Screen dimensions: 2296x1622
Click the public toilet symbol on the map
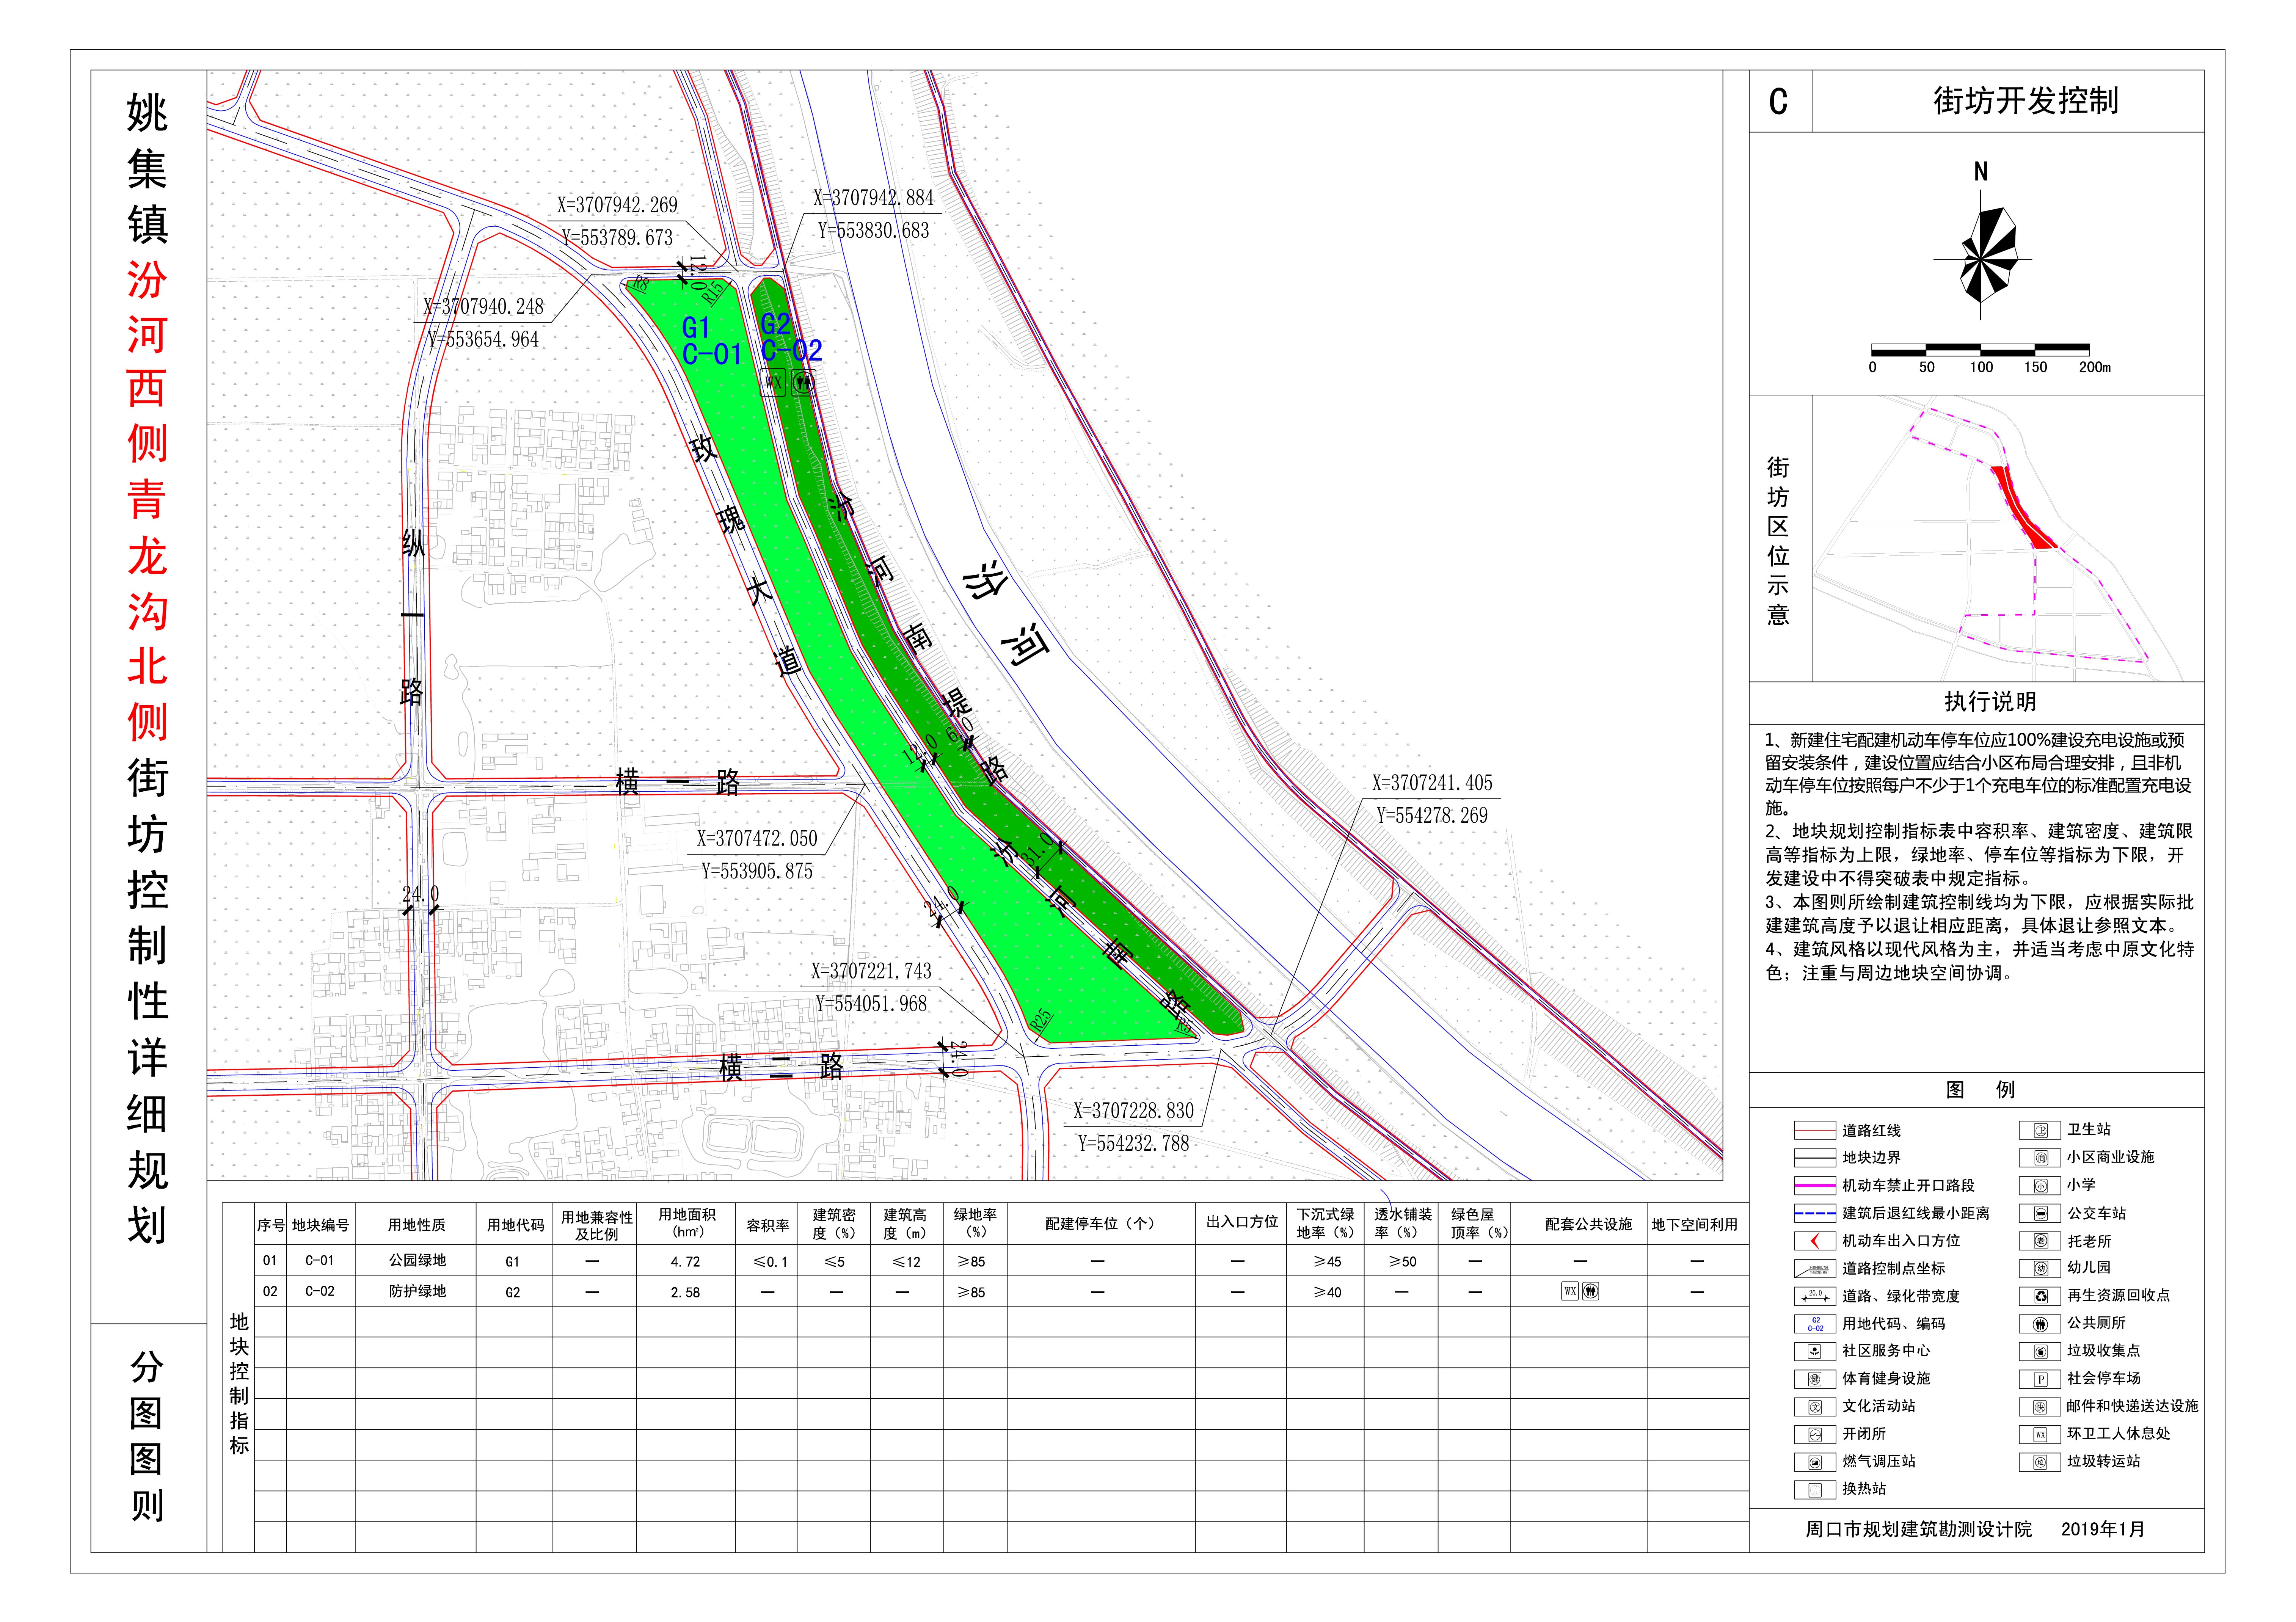click(x=803, y=382)
